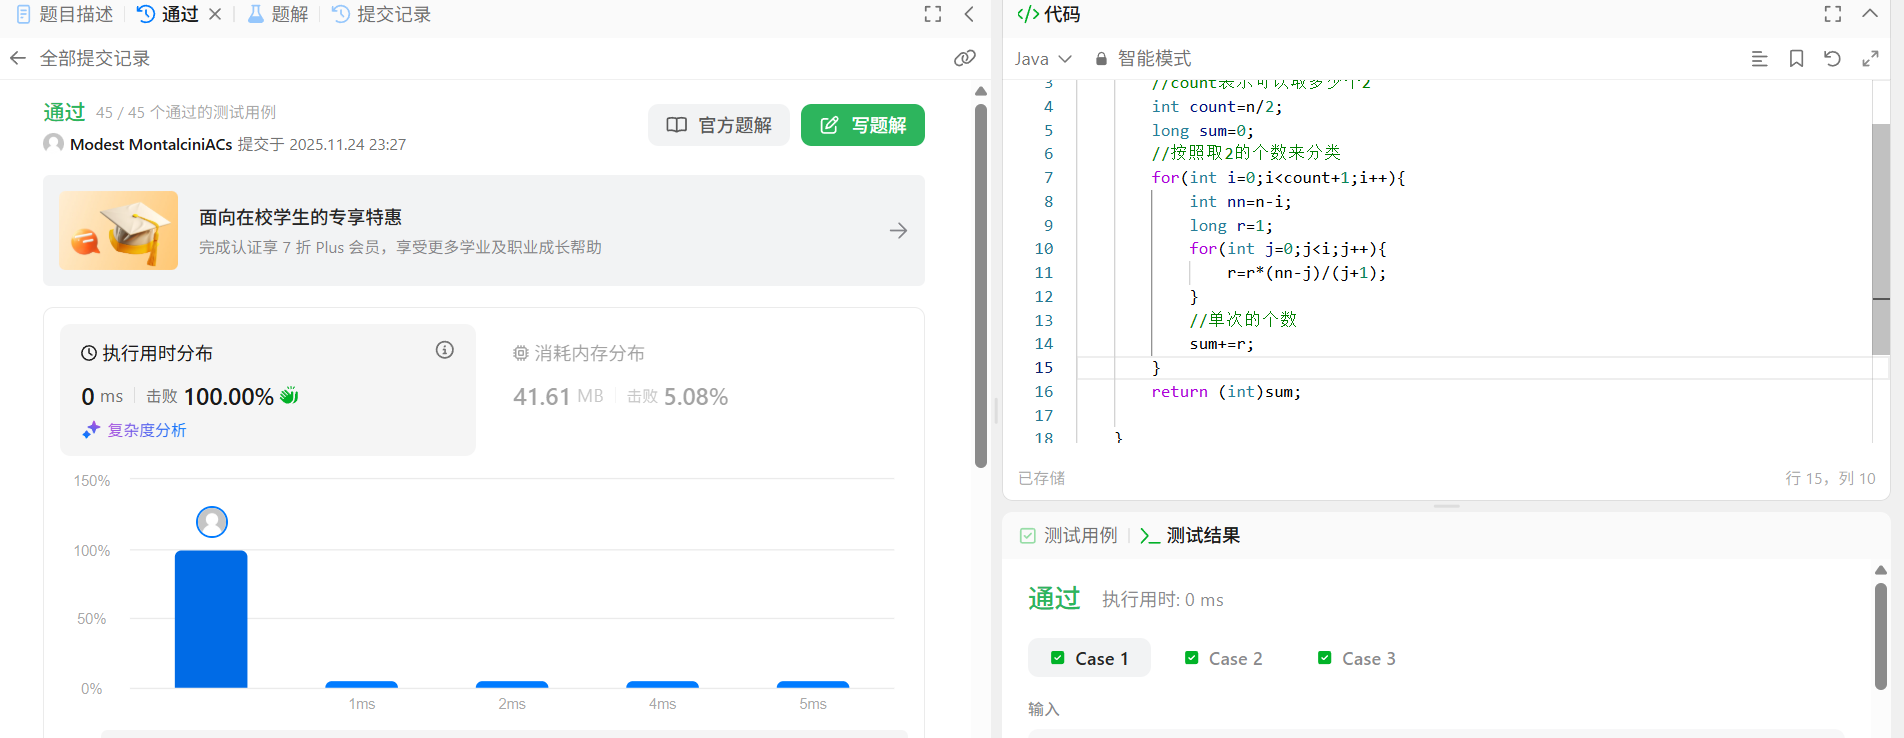Click the test result panel scrollbar
Viewport: 1904px width, 738px height.
tap(1881, 635)
